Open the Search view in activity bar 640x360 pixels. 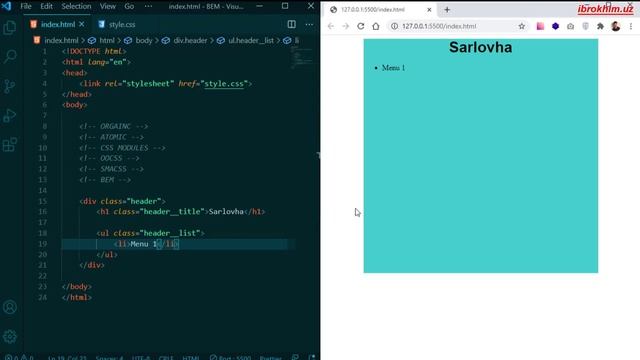point(10,56)
